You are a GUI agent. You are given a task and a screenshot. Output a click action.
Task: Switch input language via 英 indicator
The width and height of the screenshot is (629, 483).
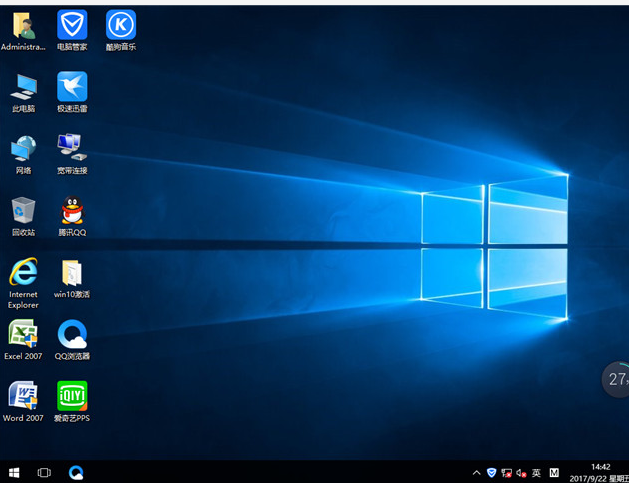click(x=536, y=473)
